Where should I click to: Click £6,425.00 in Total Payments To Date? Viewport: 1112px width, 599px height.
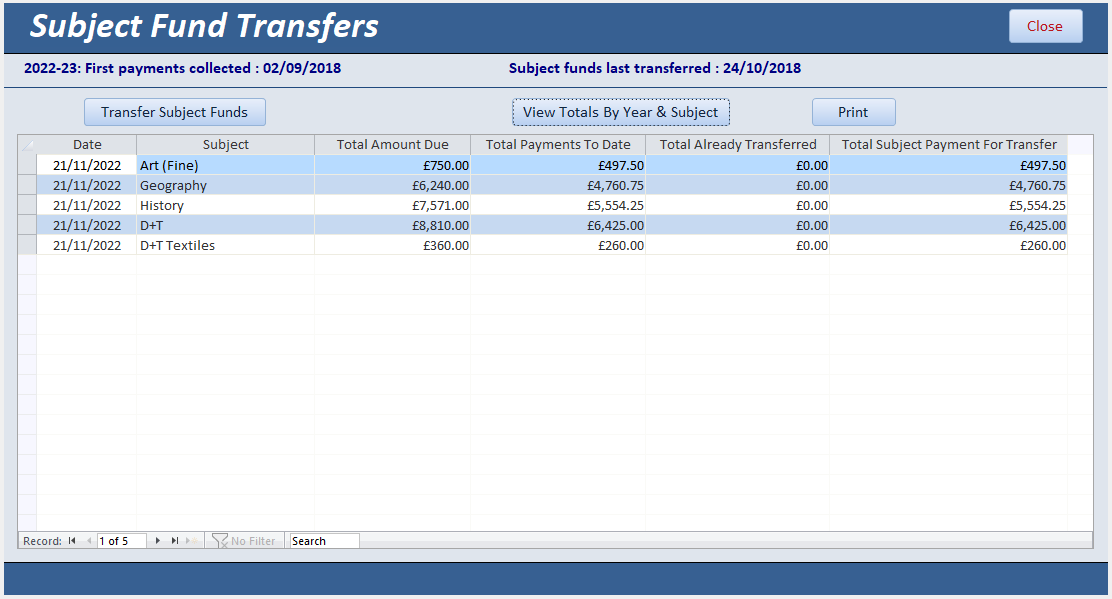[558, 225]
